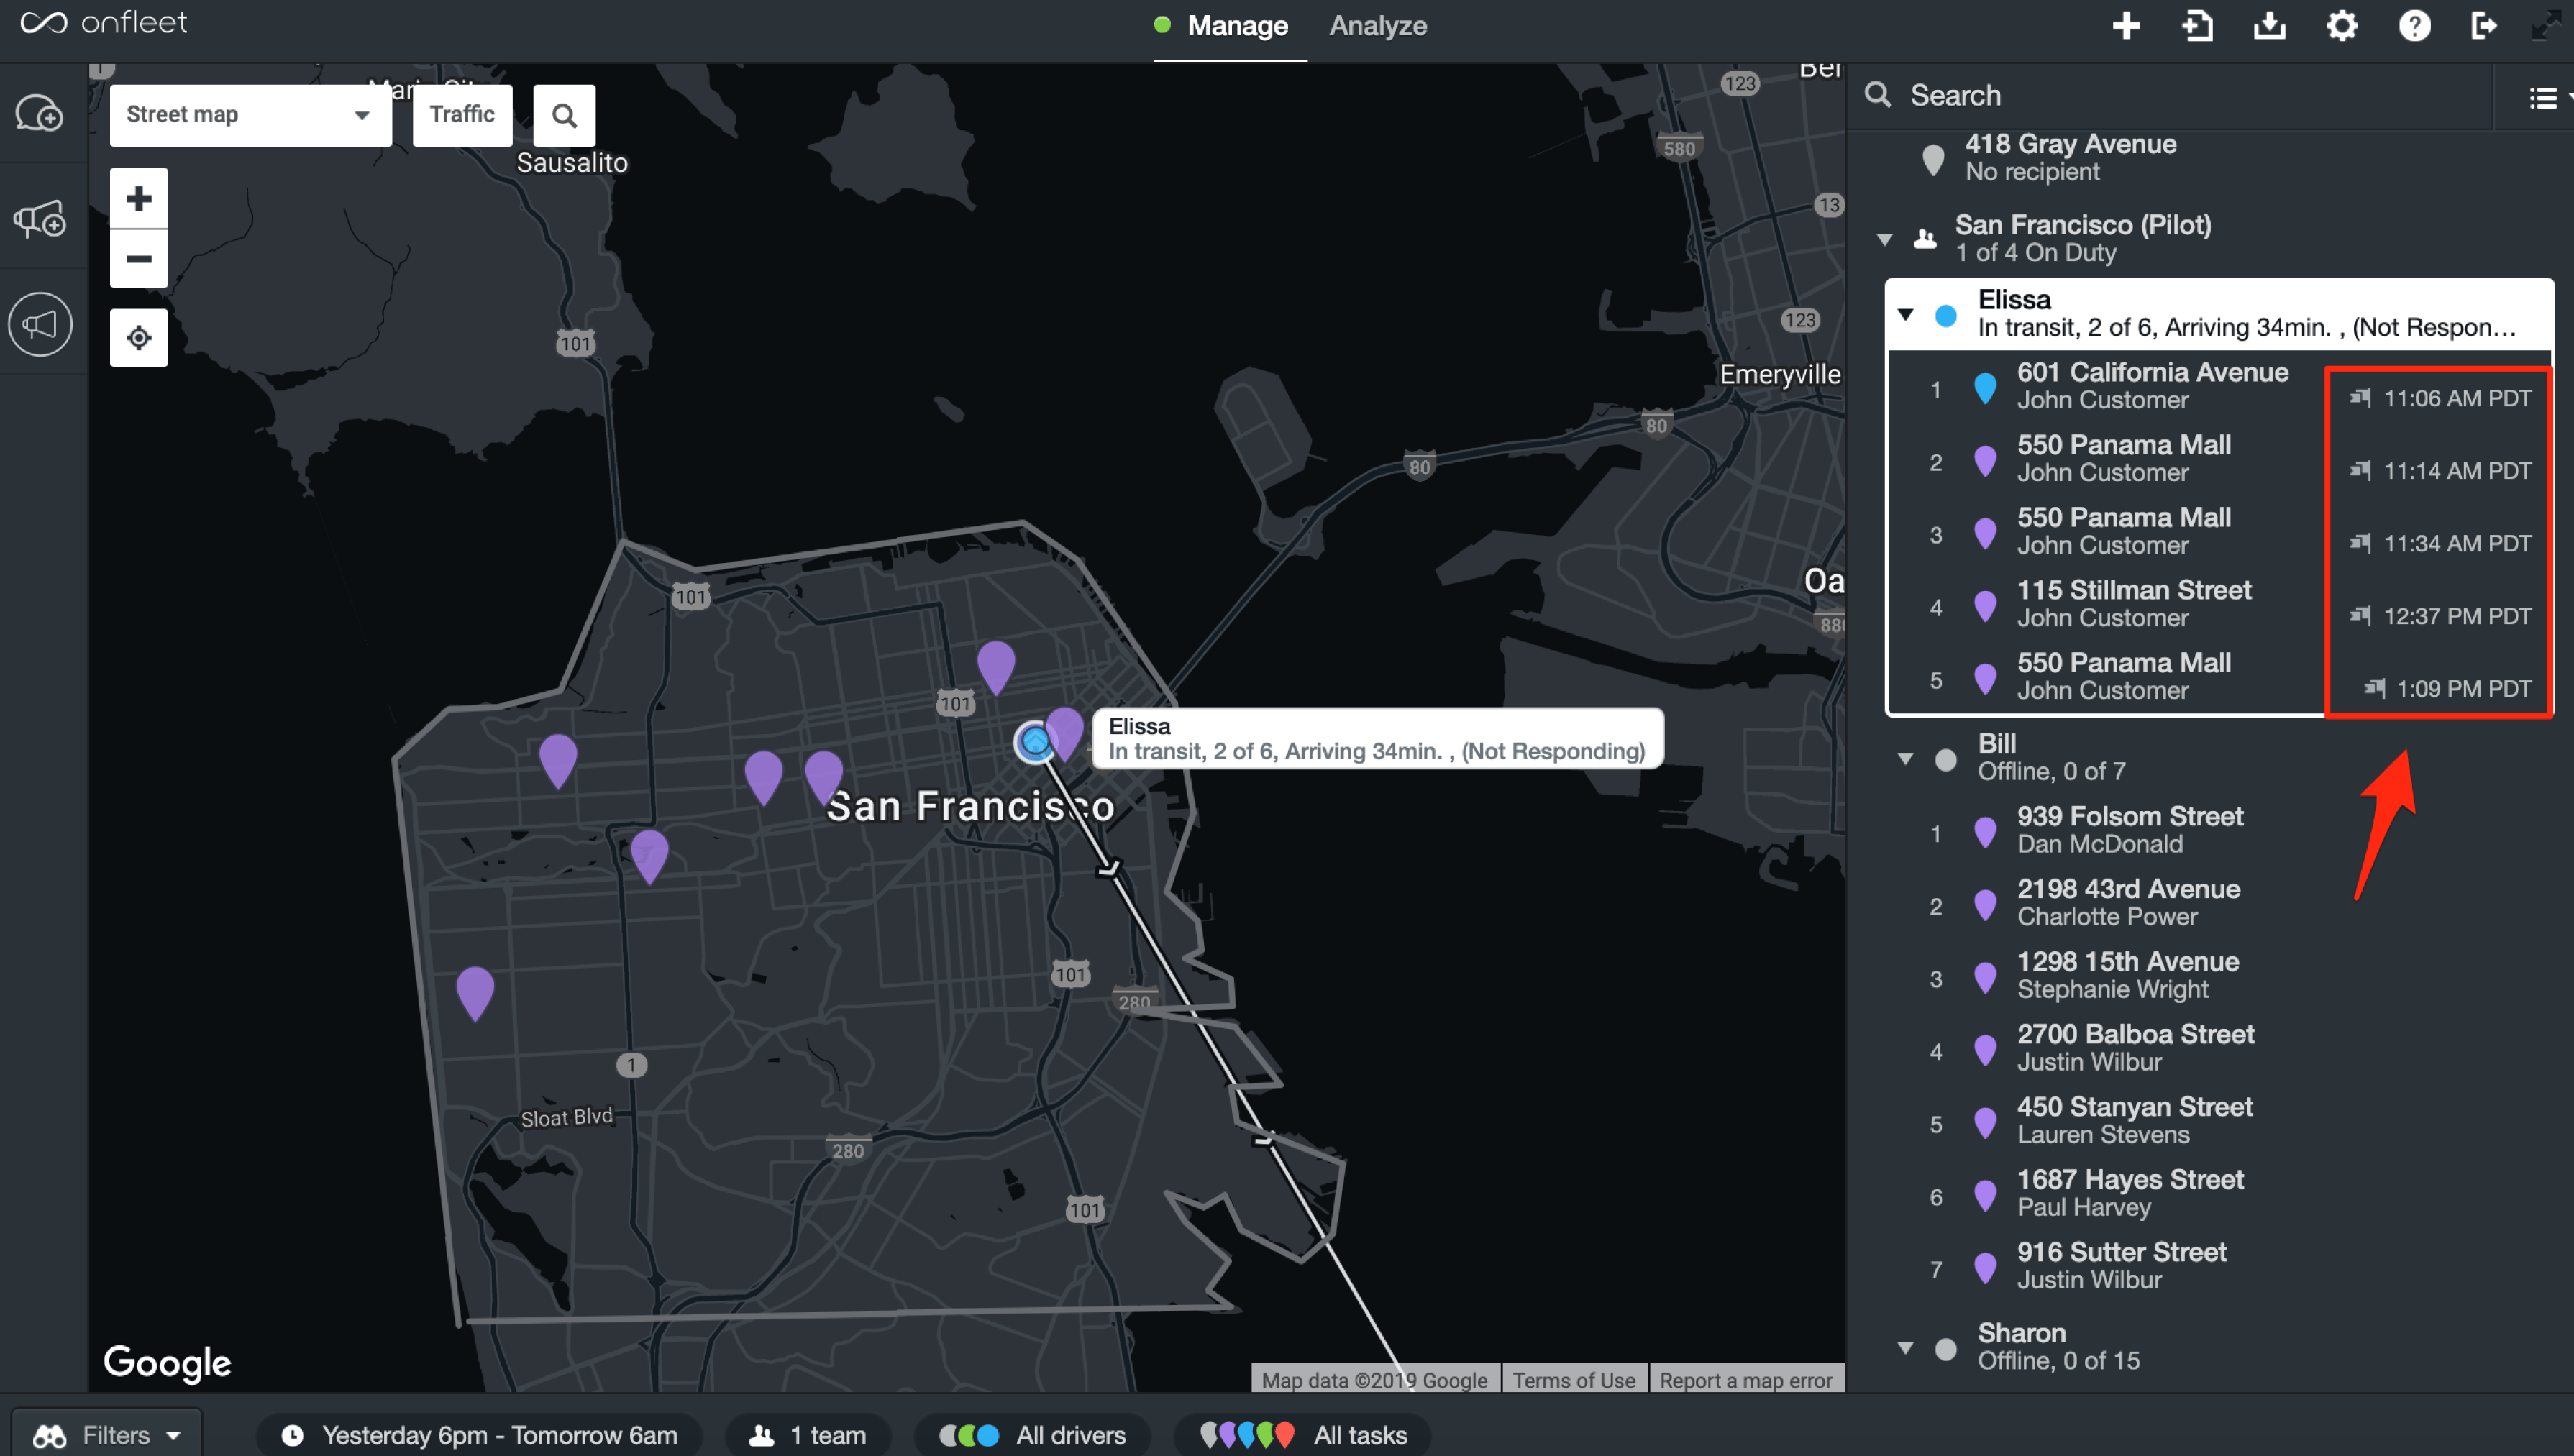2574x1456 pixels.
Task: Click the Terms of Use link
Action: pos(1573,1380)
